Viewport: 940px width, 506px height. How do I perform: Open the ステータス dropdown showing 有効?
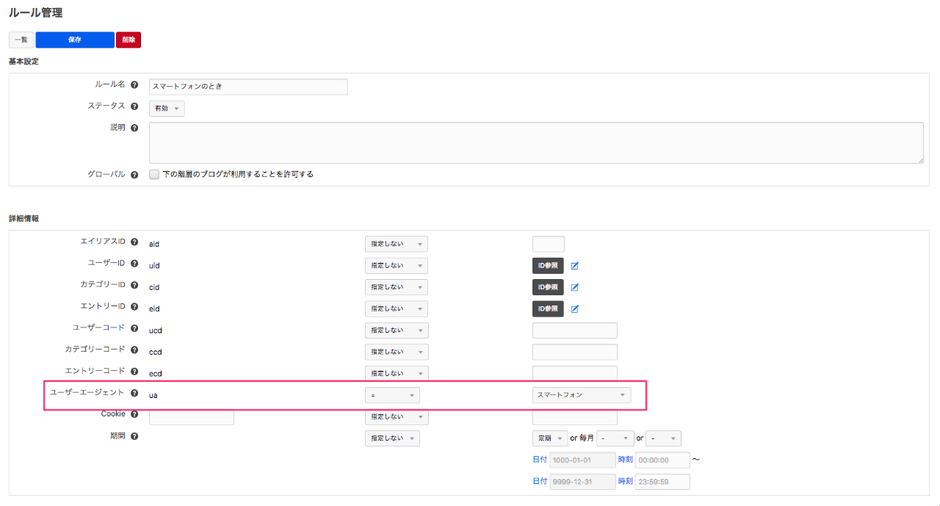[x=166, y=109]
